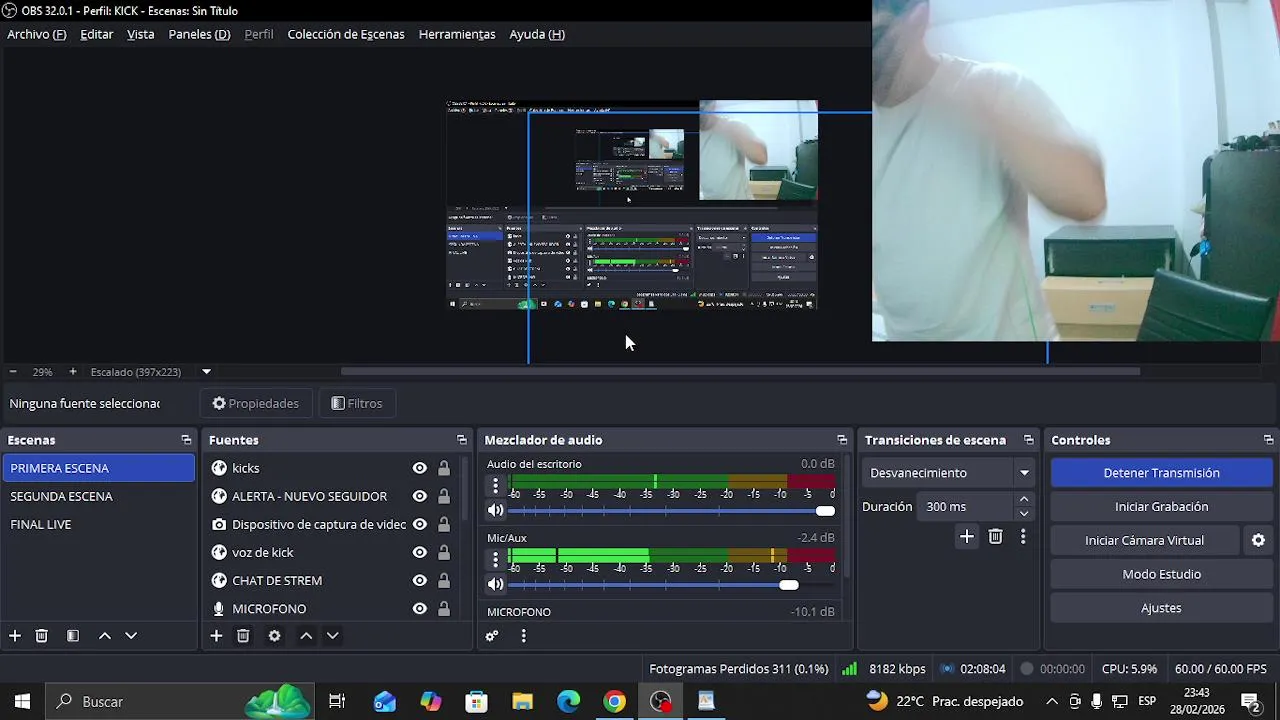Toggle visibility of kicks source
This screenshot has width=1280, height=720.
(420, 468)
